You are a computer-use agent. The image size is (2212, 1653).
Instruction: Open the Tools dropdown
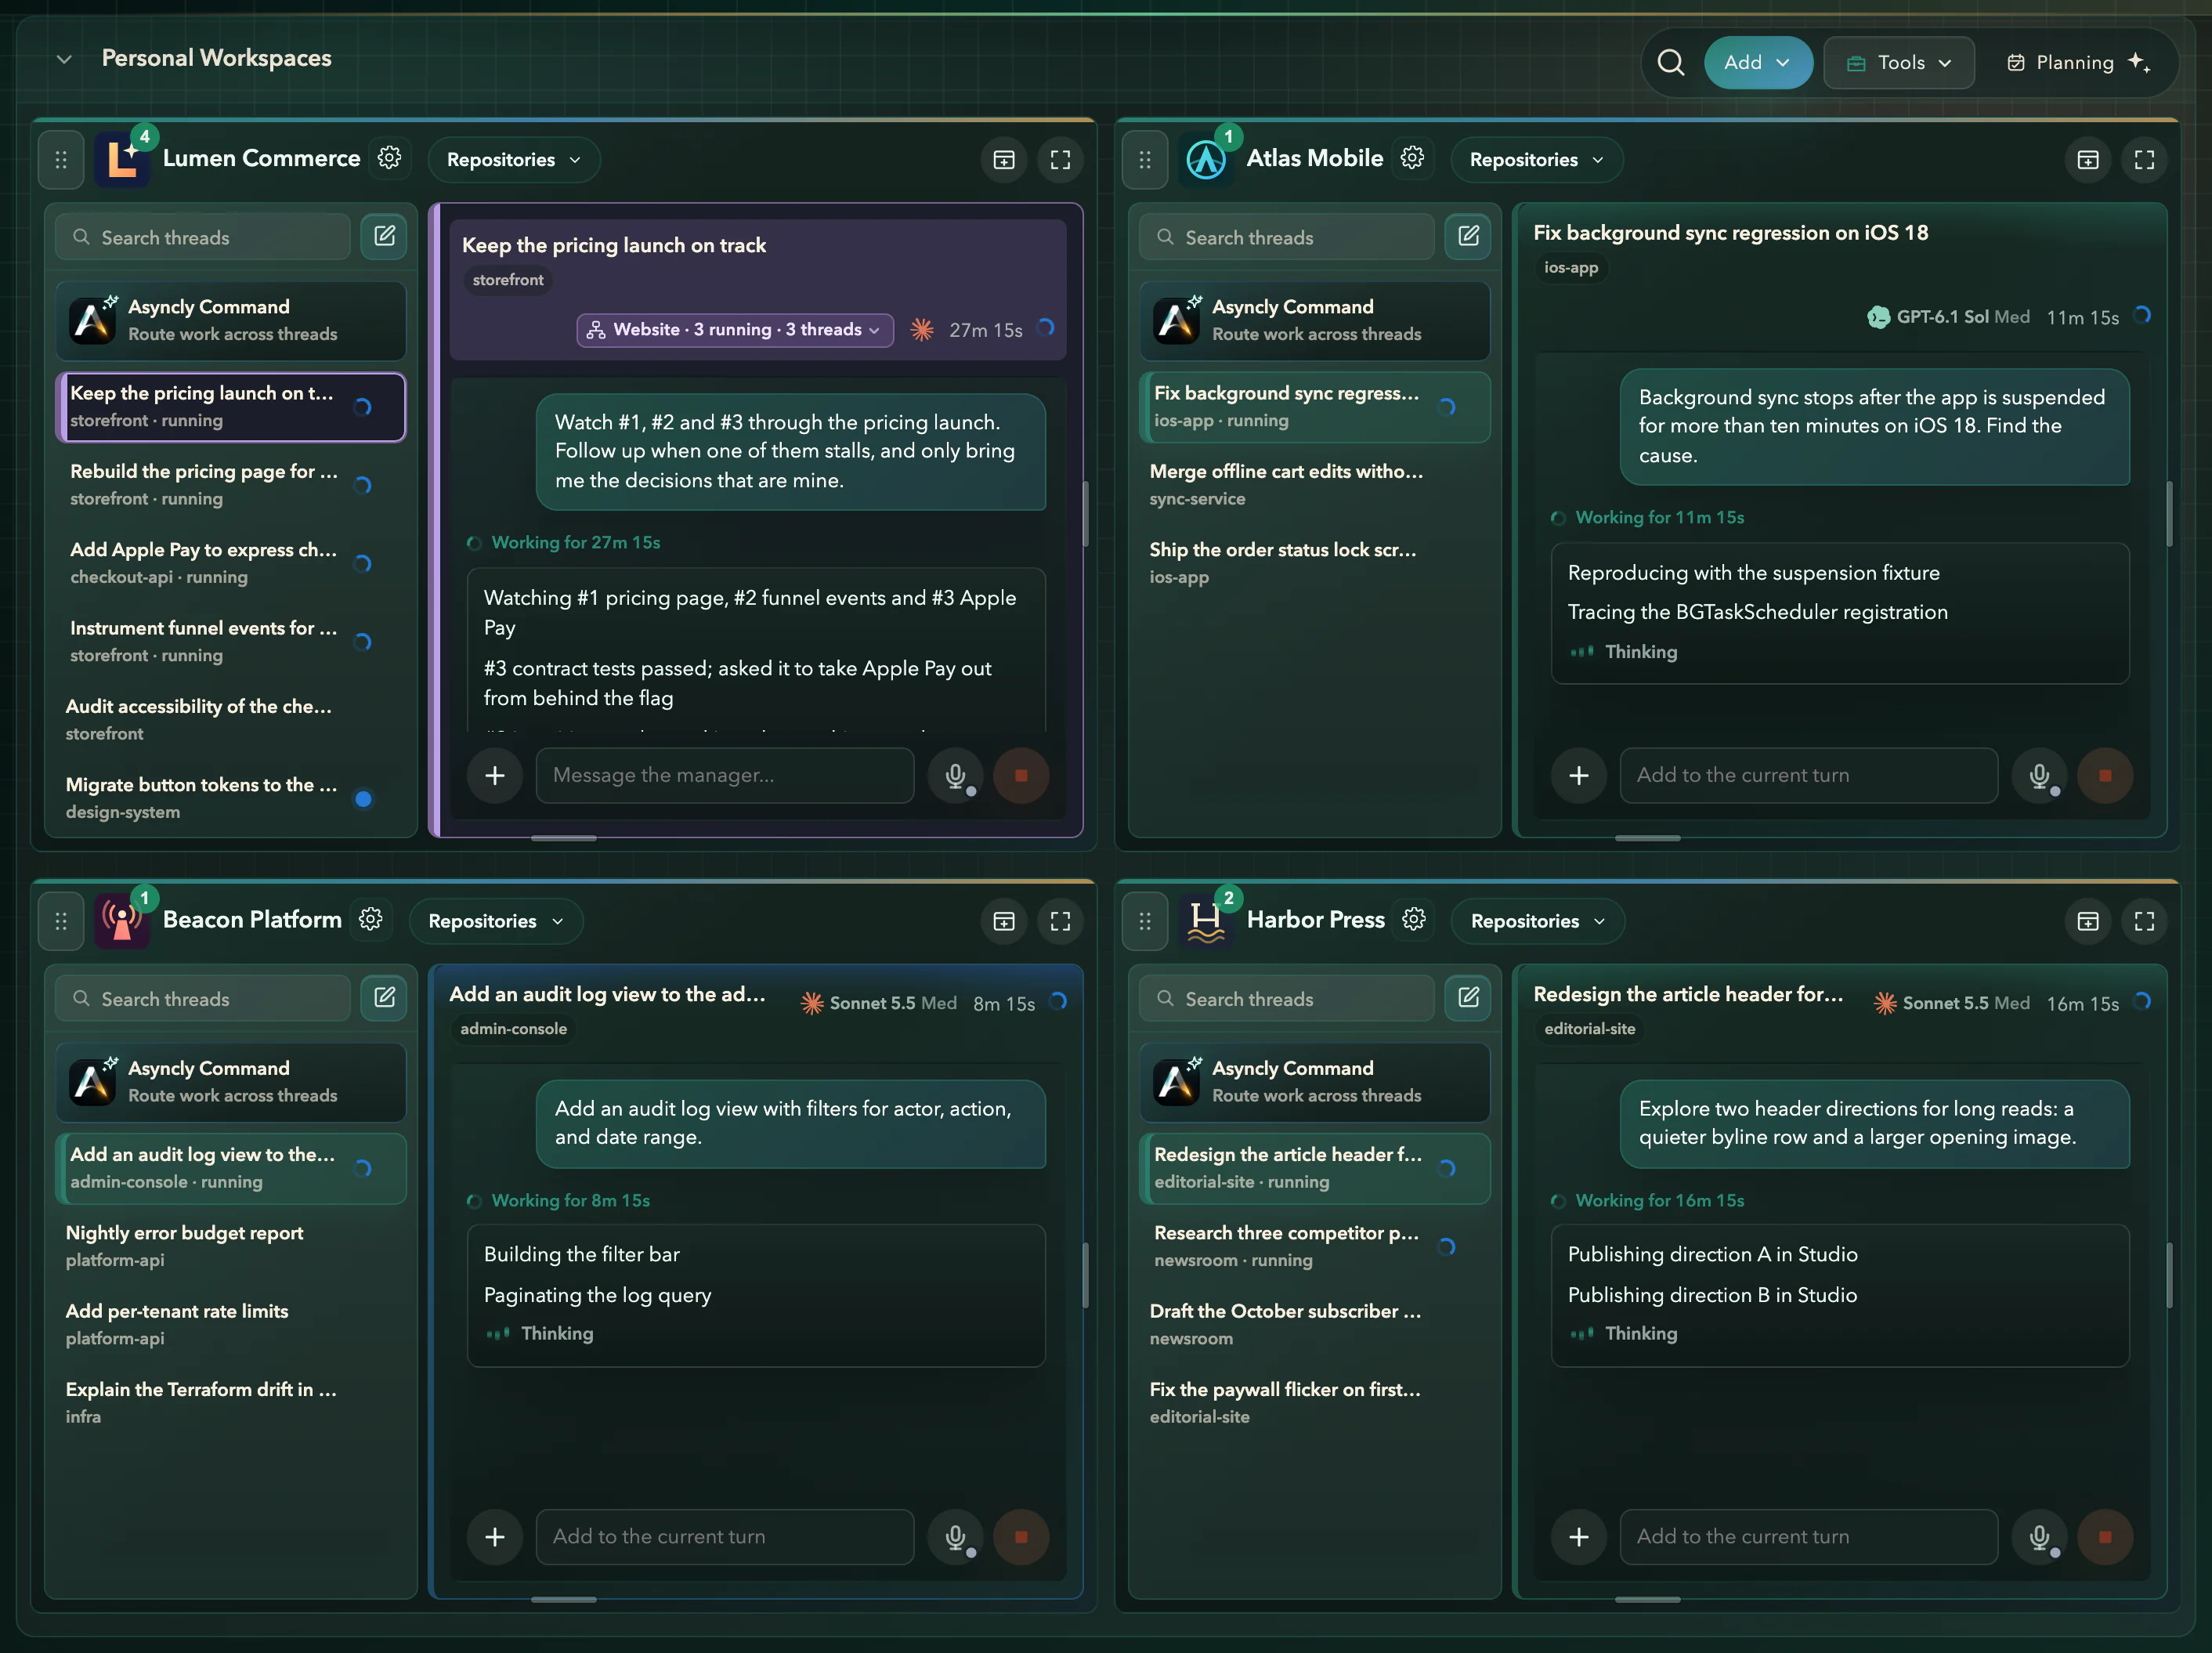[1898, 62]
